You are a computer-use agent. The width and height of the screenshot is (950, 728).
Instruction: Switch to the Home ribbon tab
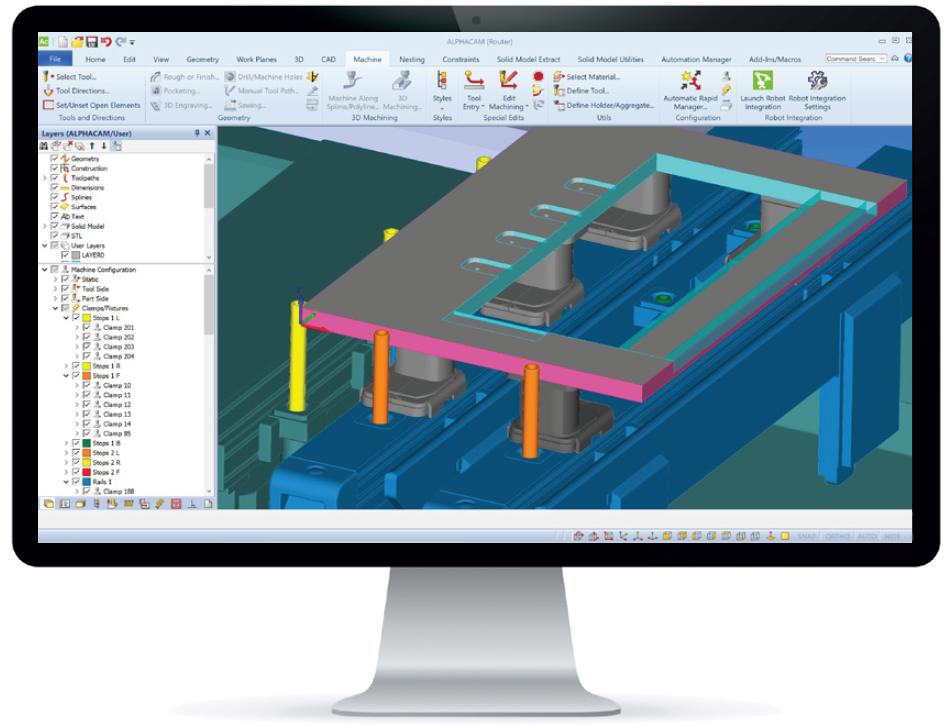95,59
